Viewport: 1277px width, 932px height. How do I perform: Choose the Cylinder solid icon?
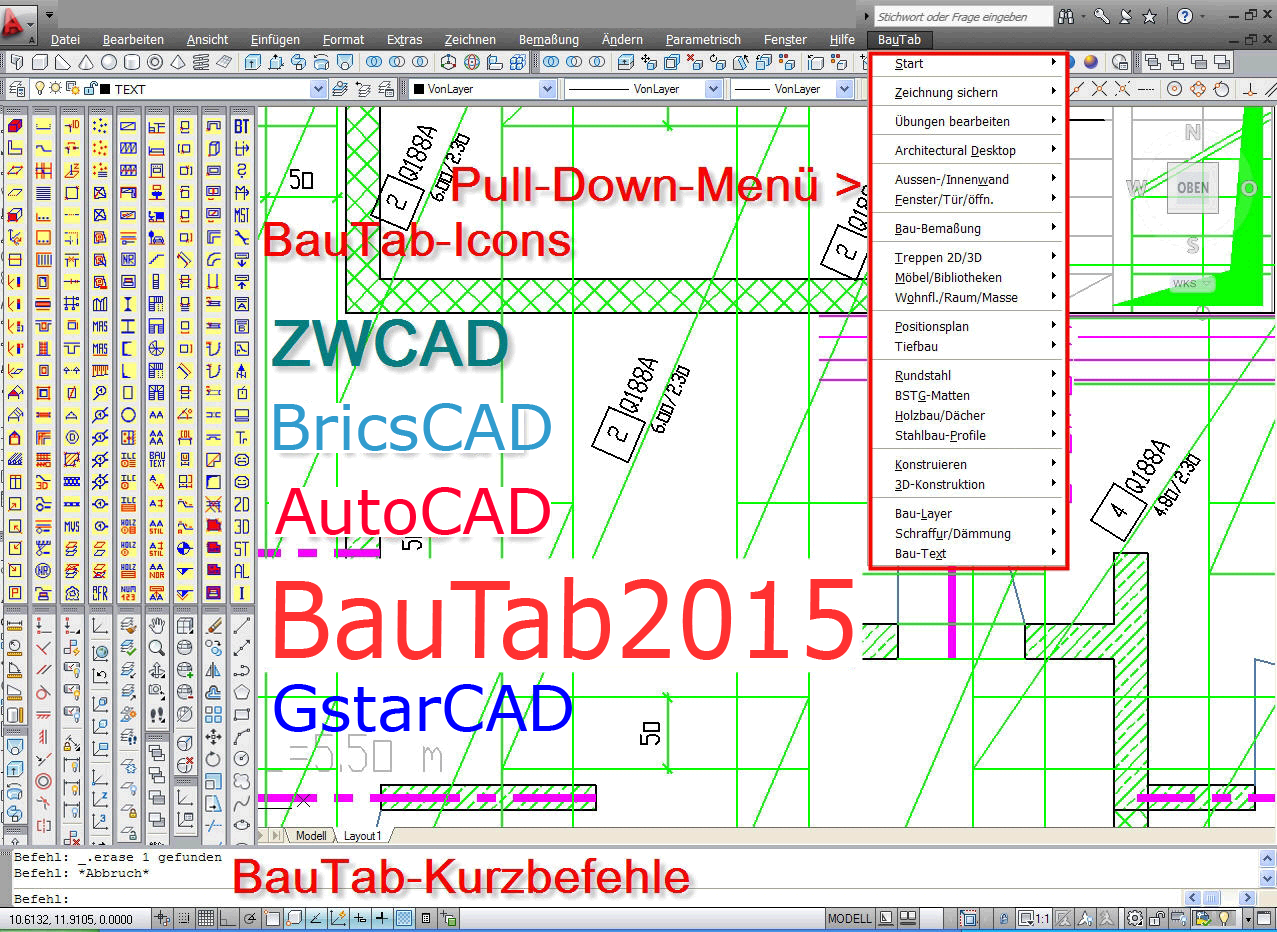point(131,62)
